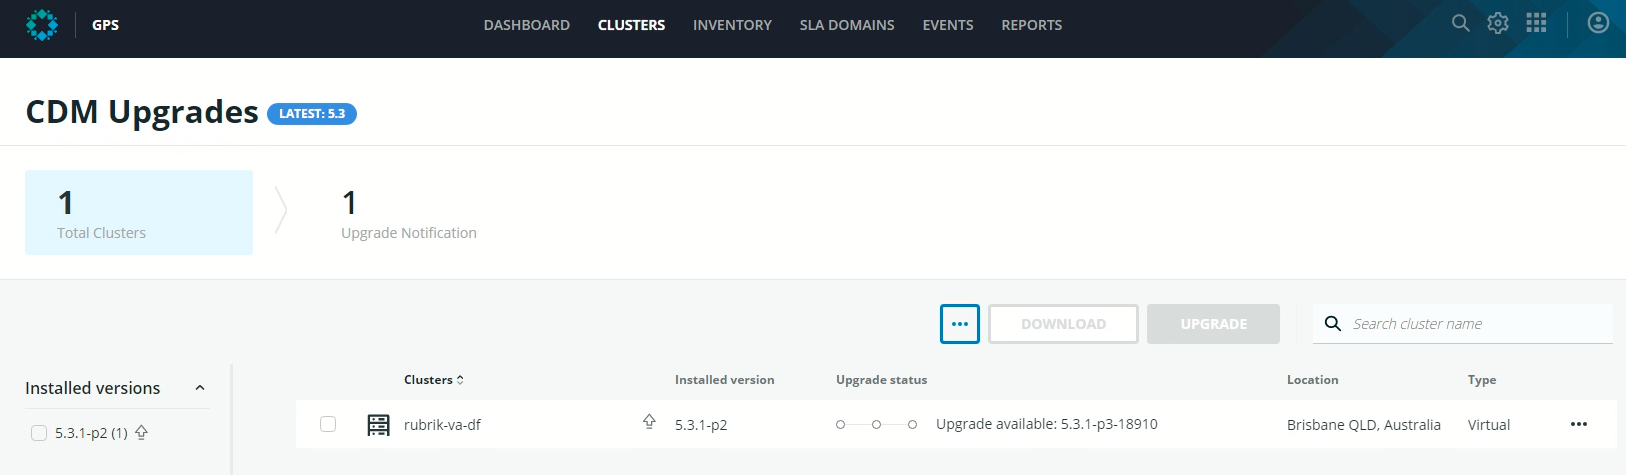Click the Brisbane QLD, Australia cell

point(1364,425)
